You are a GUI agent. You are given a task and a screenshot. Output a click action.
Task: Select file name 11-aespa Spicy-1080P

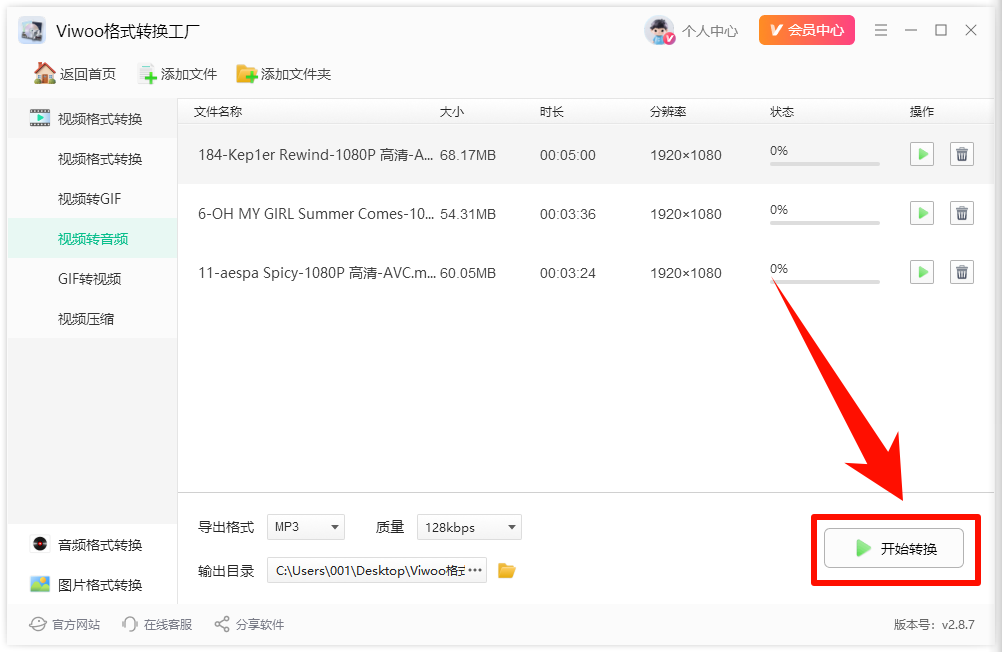pos(317,273)
